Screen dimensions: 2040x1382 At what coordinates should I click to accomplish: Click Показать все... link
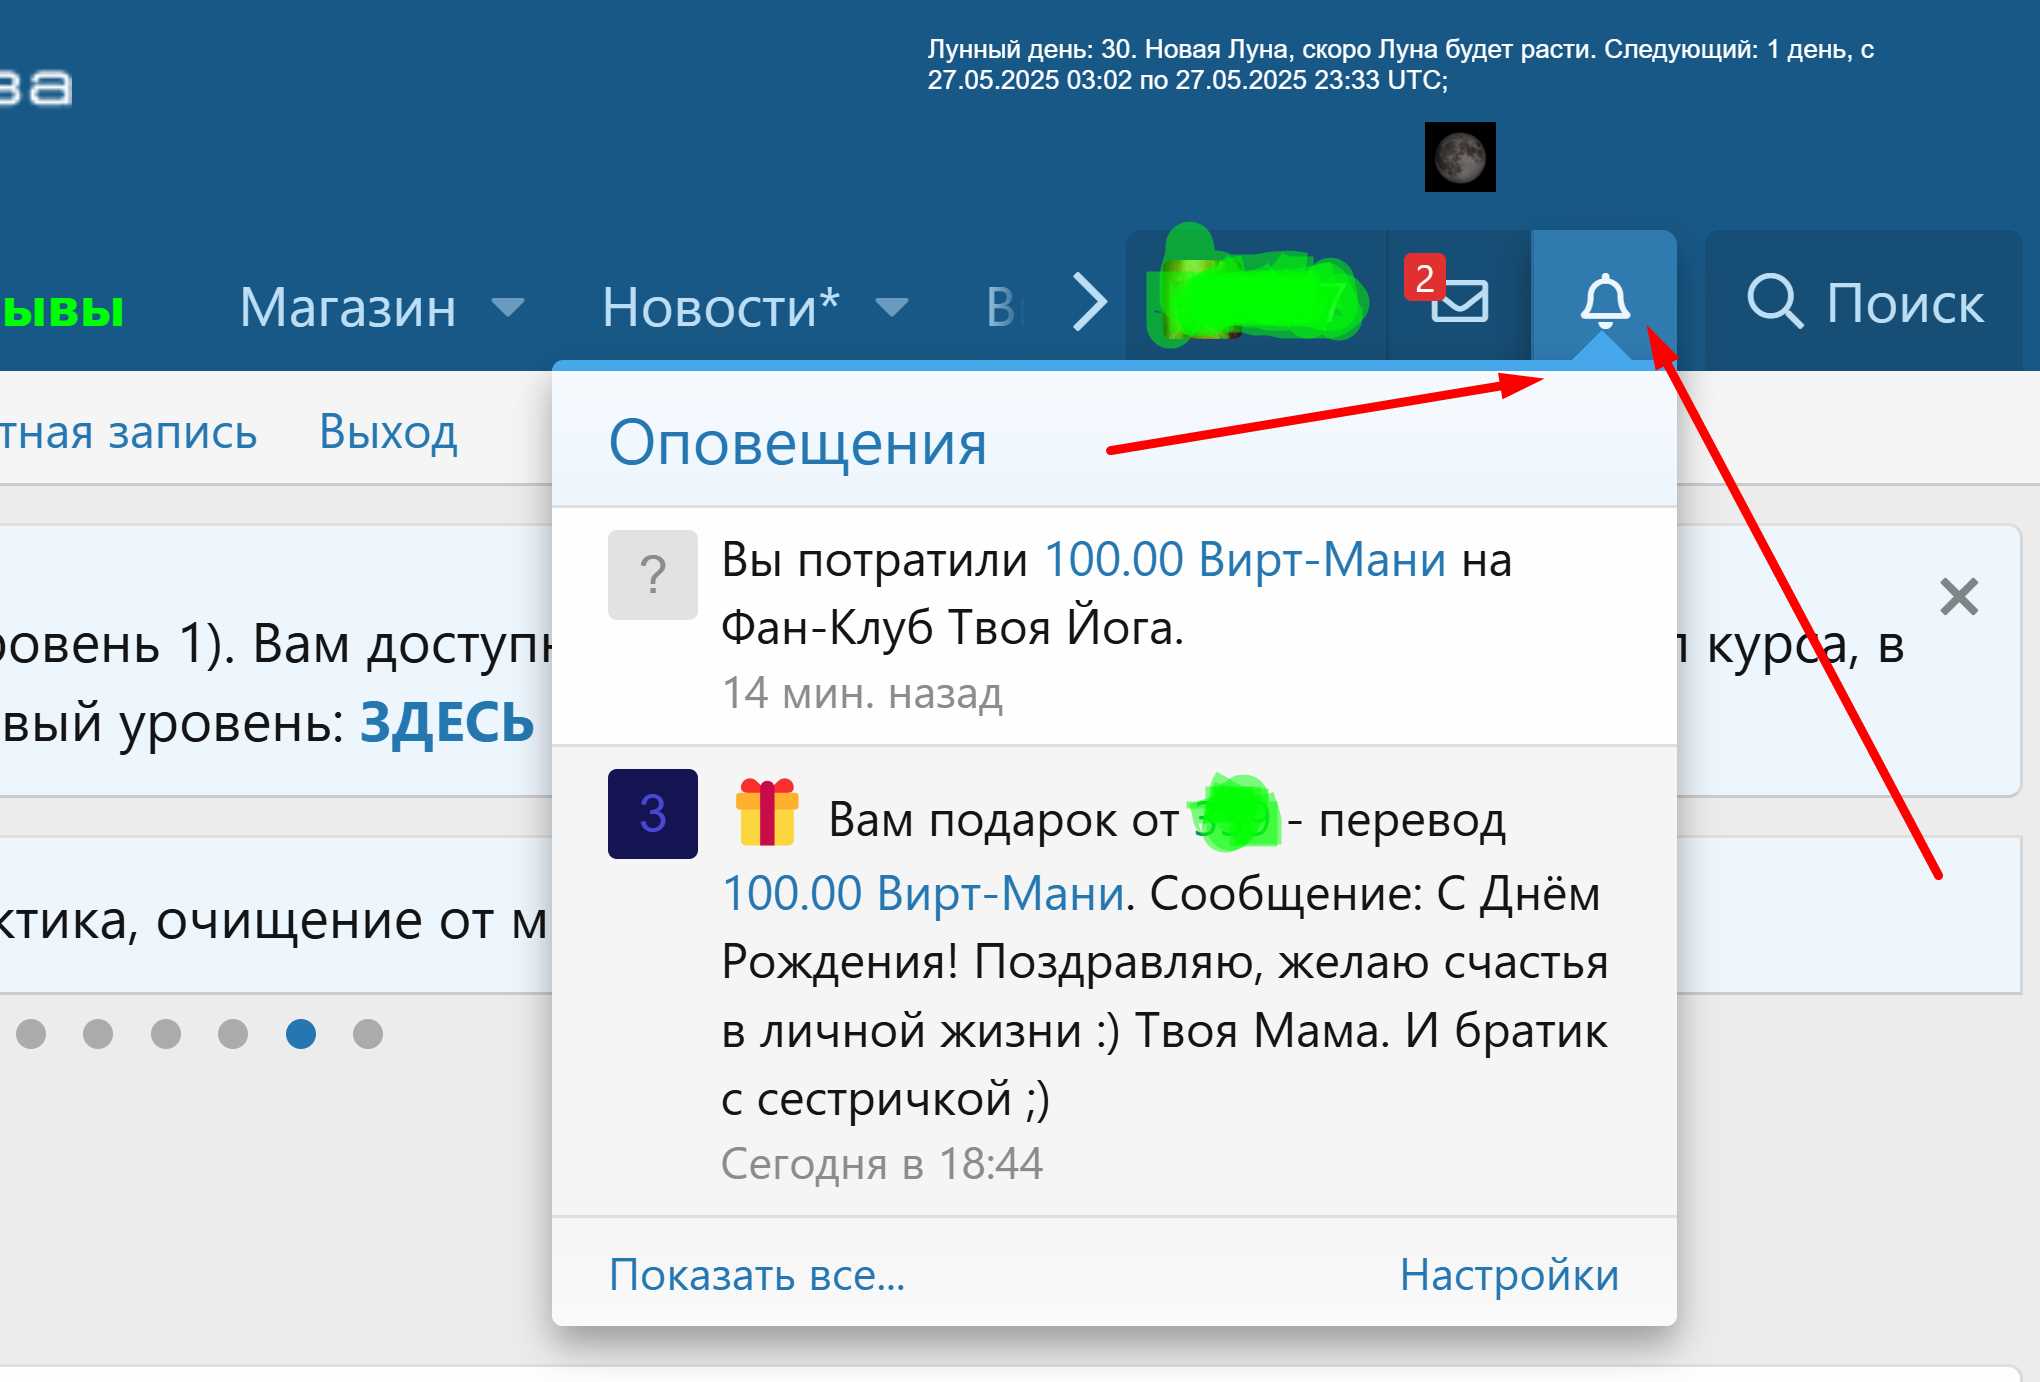[x=757, y=1274]
